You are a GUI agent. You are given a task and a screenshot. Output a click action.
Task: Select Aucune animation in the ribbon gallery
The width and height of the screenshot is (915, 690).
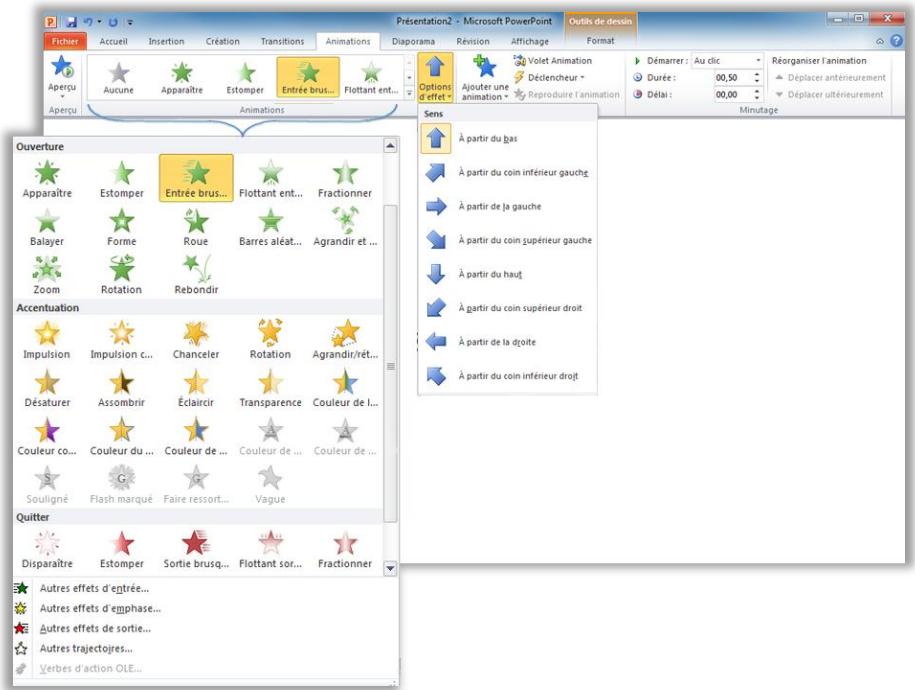coord(118,78)
